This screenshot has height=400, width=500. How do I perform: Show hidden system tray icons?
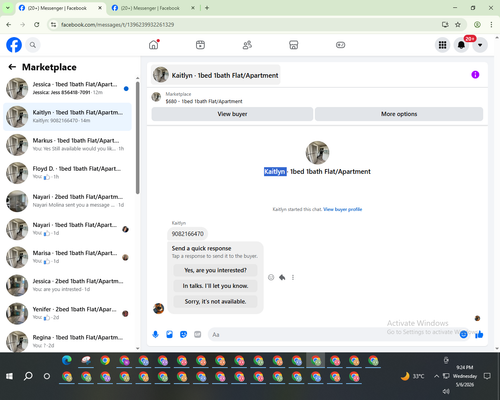pos(436,376)
